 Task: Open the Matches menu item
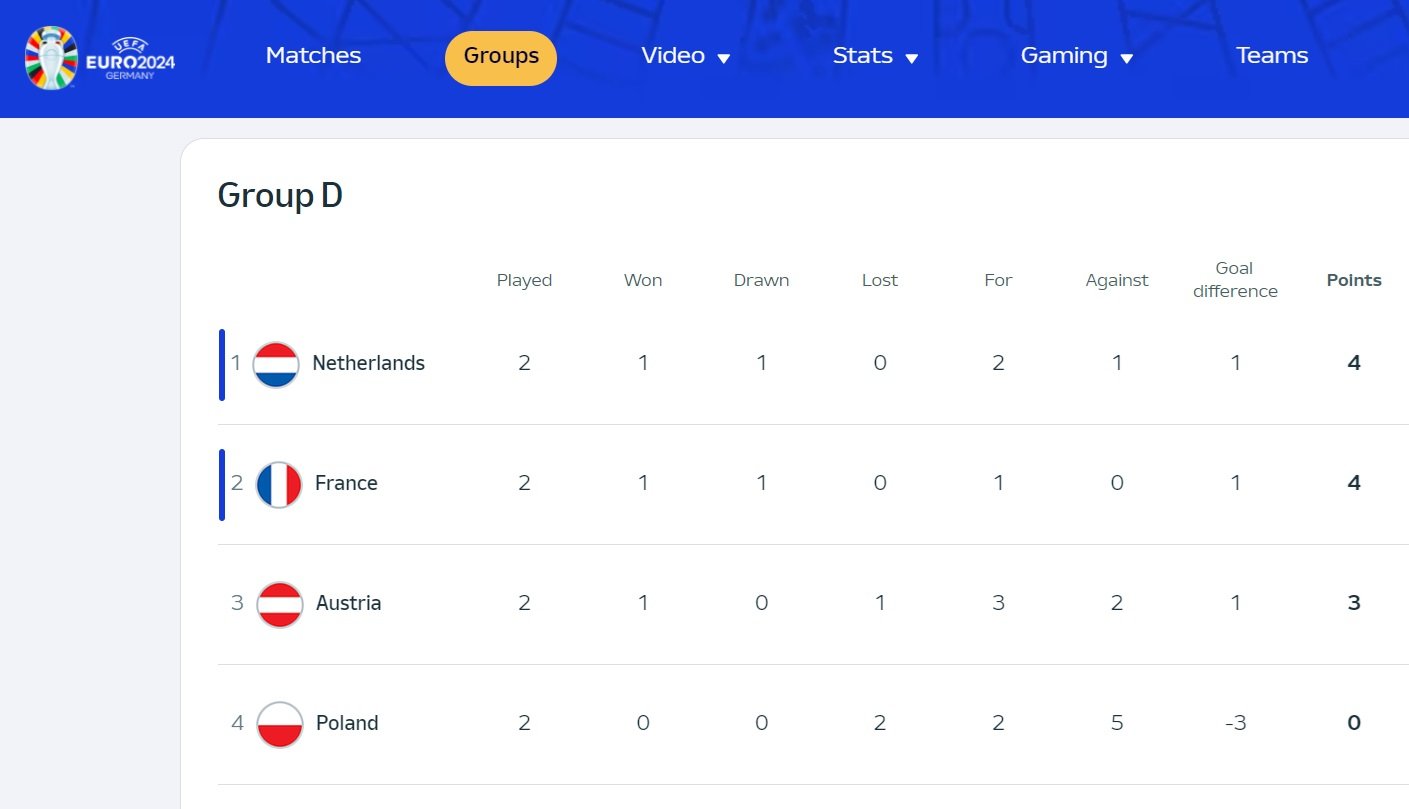coord(313,56)
